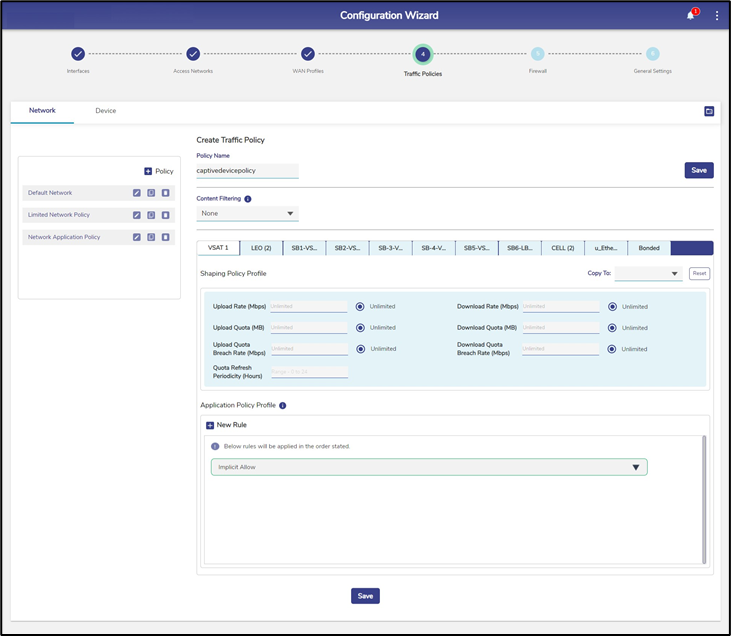Open the Content Filtering dropdown

[x=247, y=213]
